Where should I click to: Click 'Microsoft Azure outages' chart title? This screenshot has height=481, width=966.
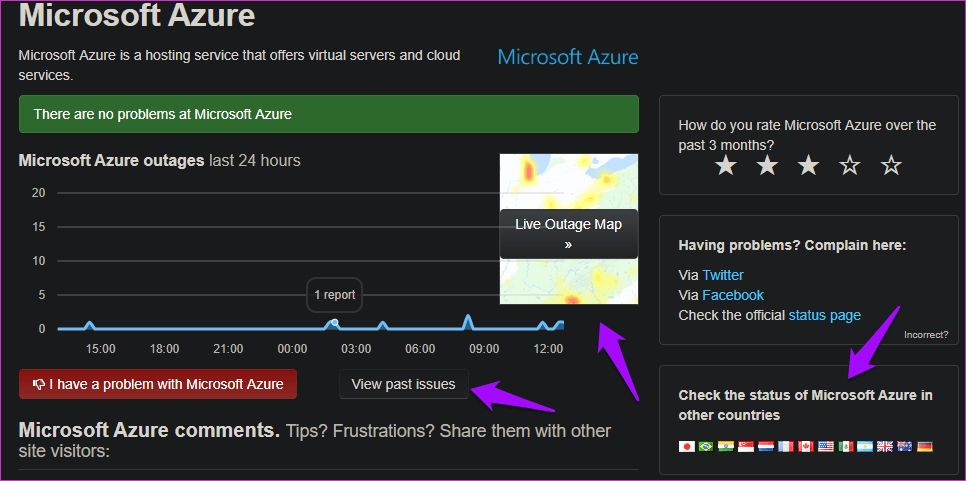point(112,161)
